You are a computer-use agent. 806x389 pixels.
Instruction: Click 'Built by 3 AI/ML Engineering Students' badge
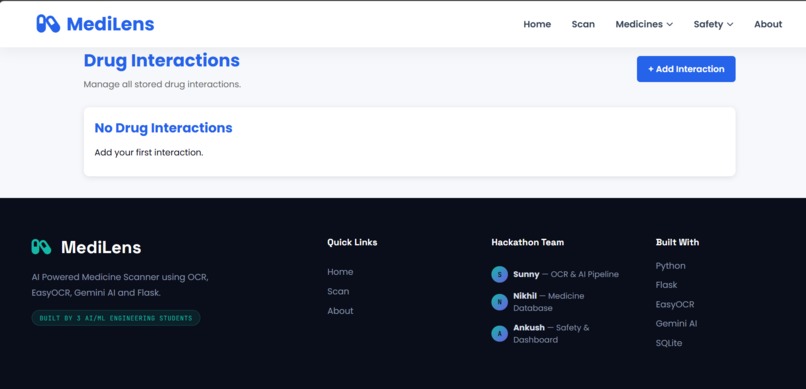[x=116, y=318]
